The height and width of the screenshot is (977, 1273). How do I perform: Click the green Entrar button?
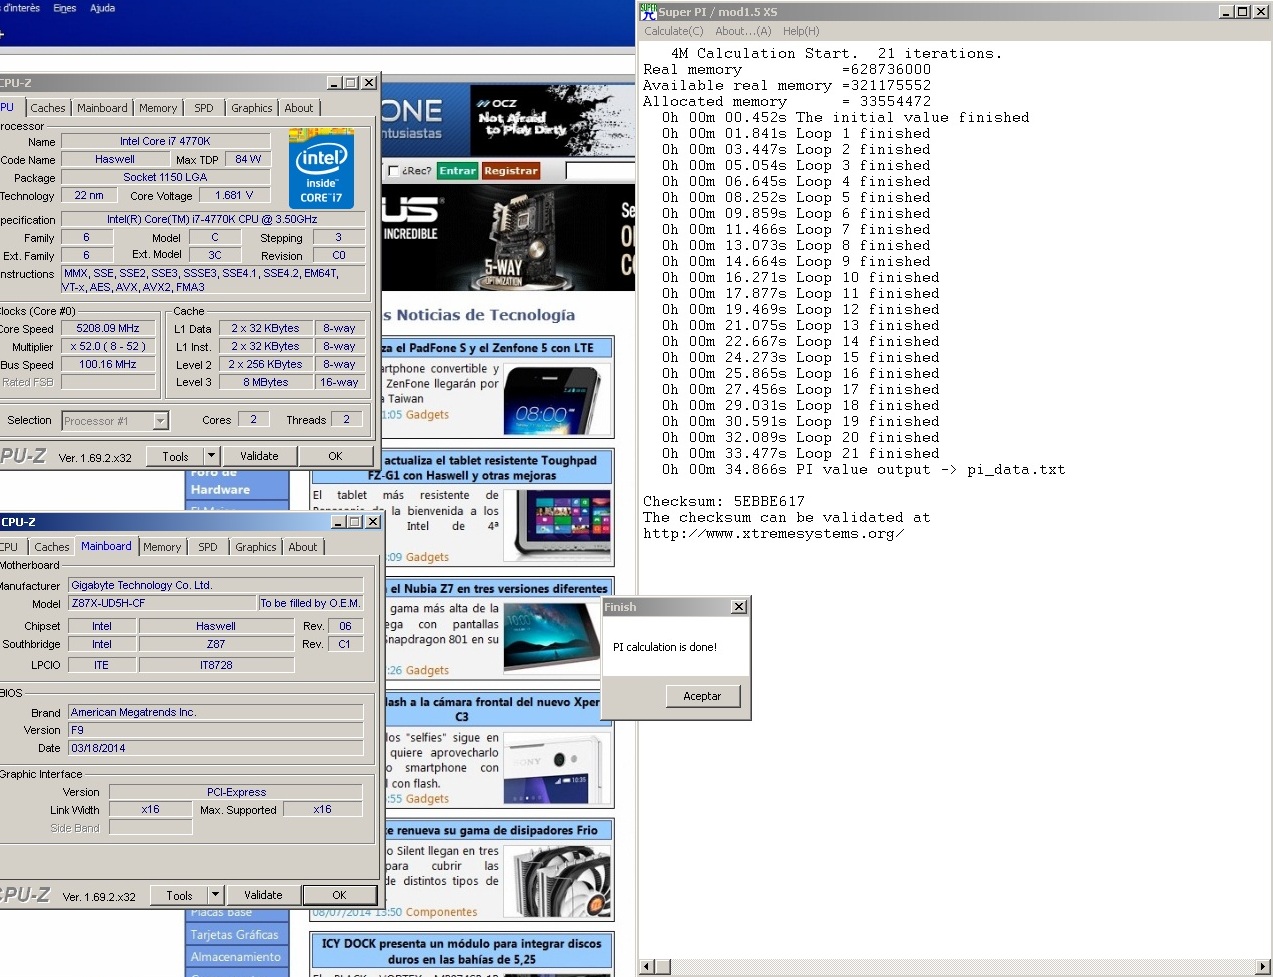click(x=457, y=171)
